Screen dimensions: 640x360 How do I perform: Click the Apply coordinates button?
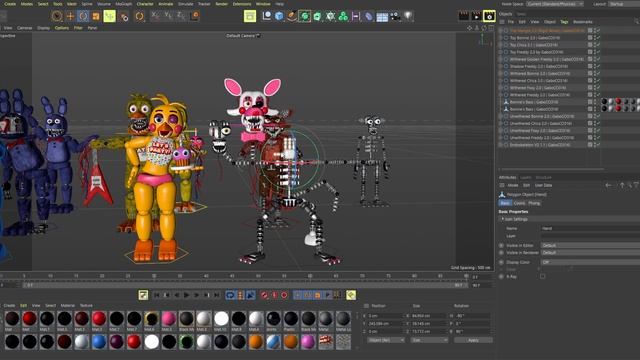coord(473,340)
